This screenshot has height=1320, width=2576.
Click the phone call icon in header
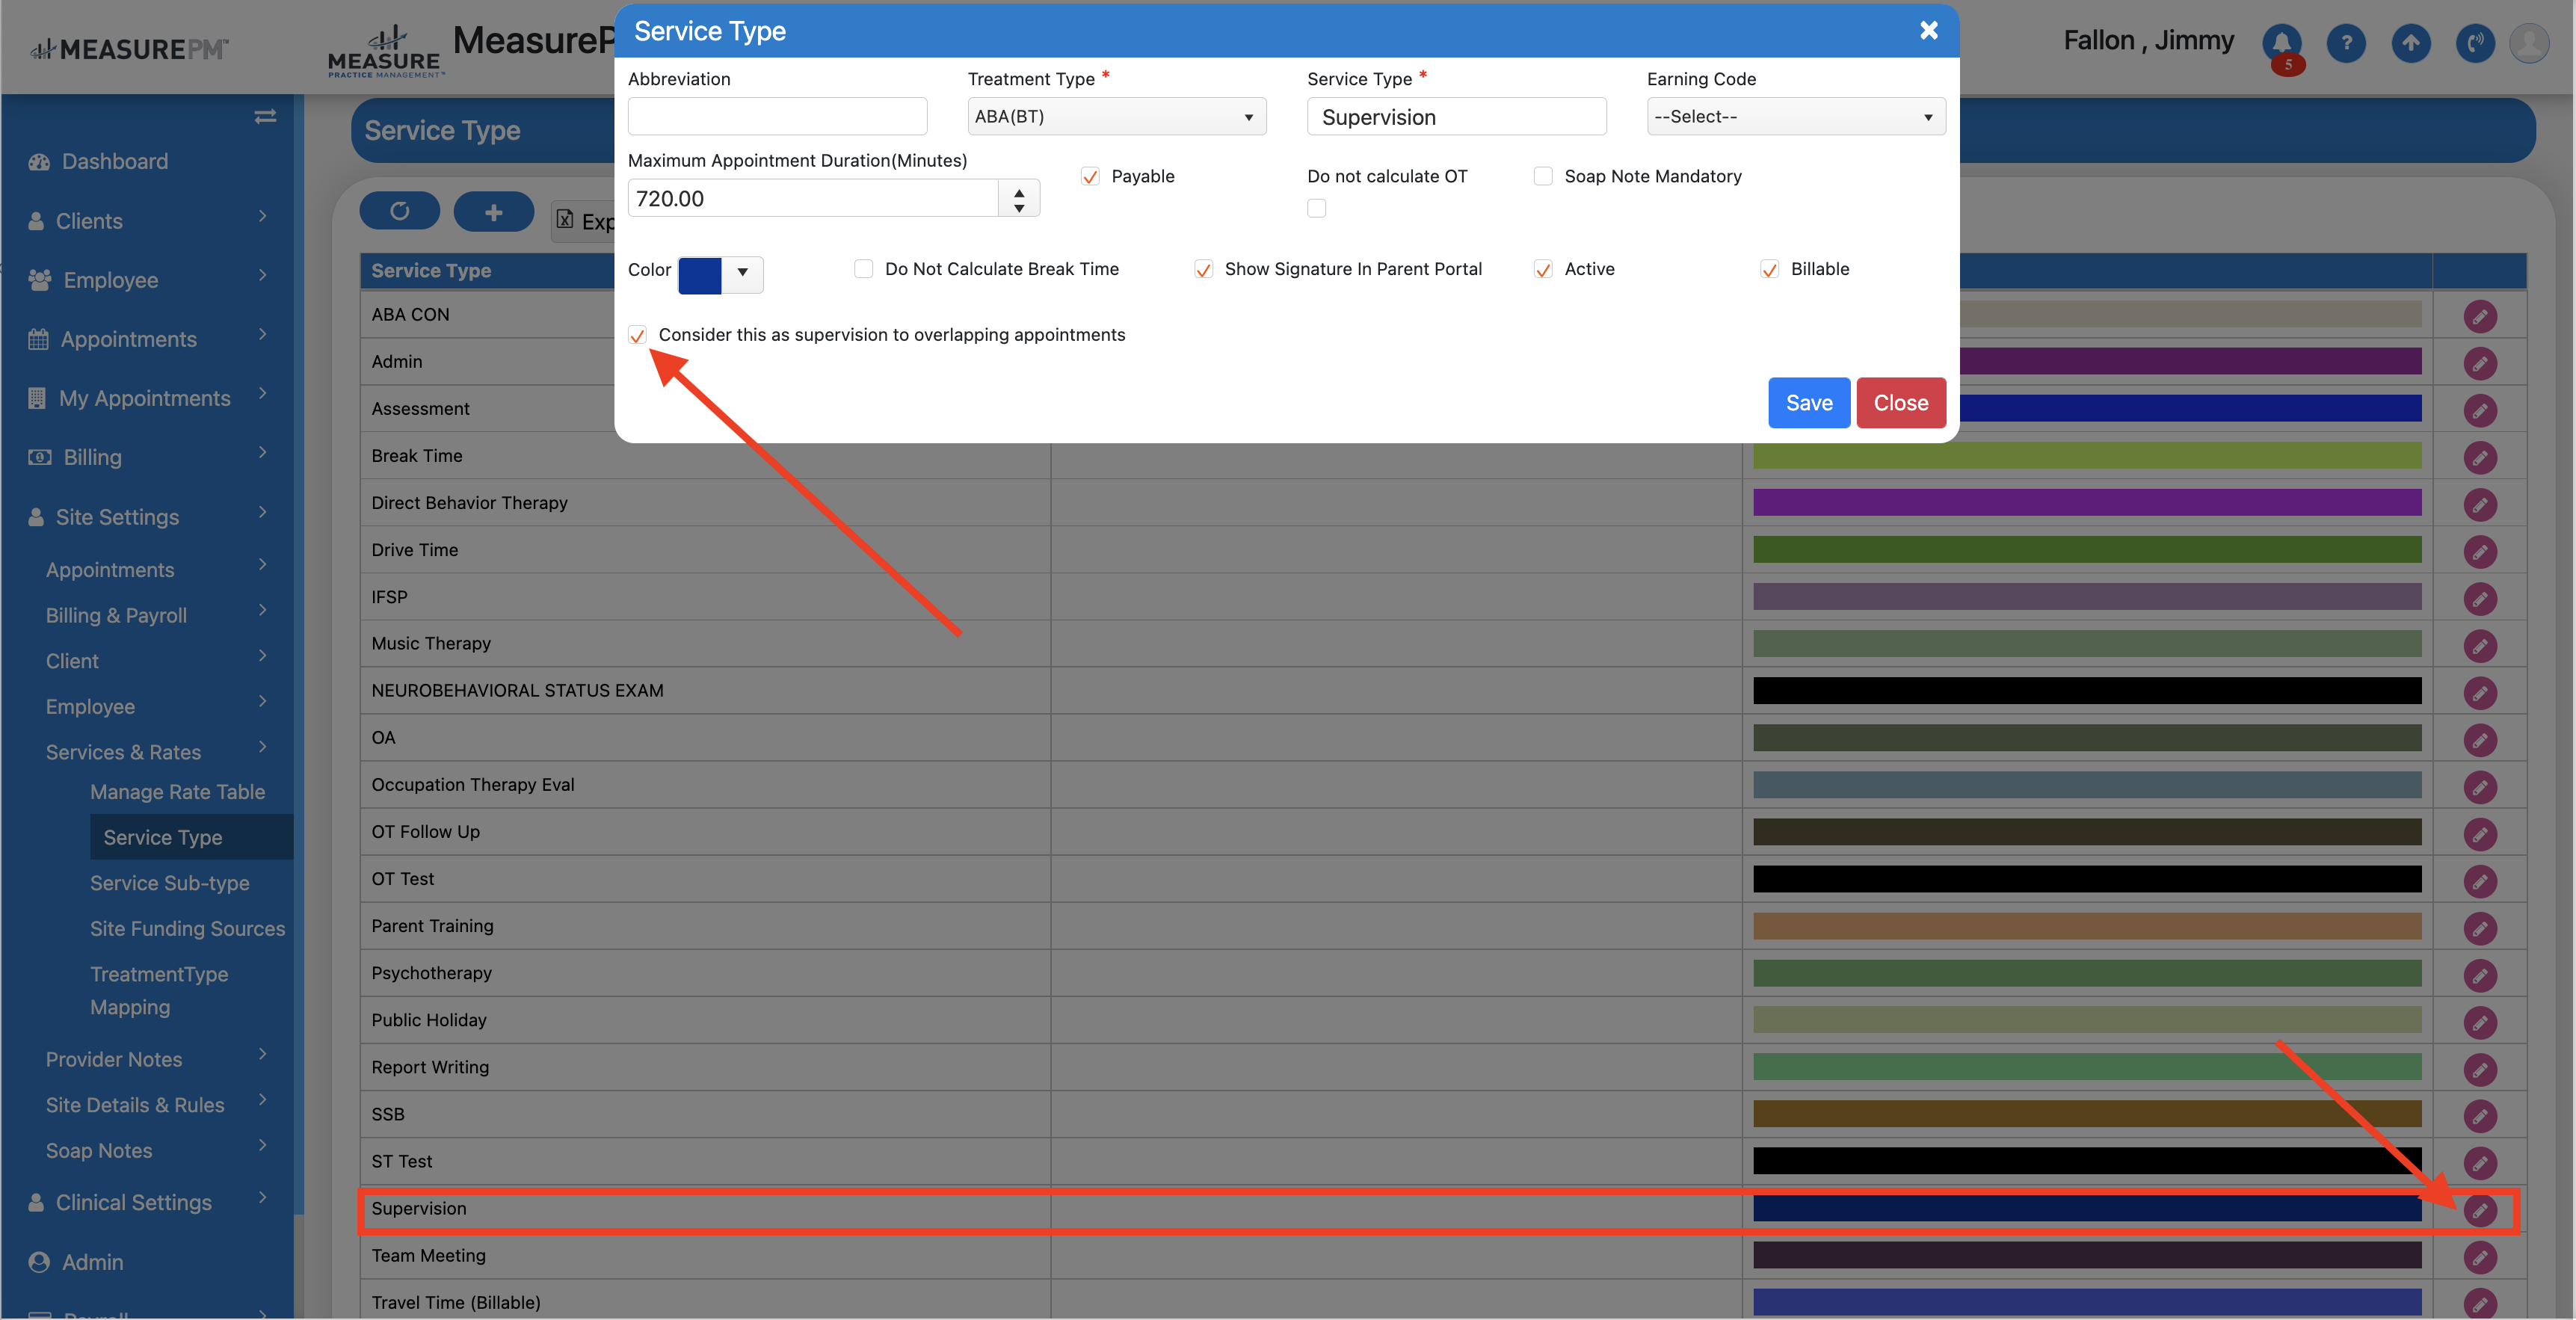2474,43
